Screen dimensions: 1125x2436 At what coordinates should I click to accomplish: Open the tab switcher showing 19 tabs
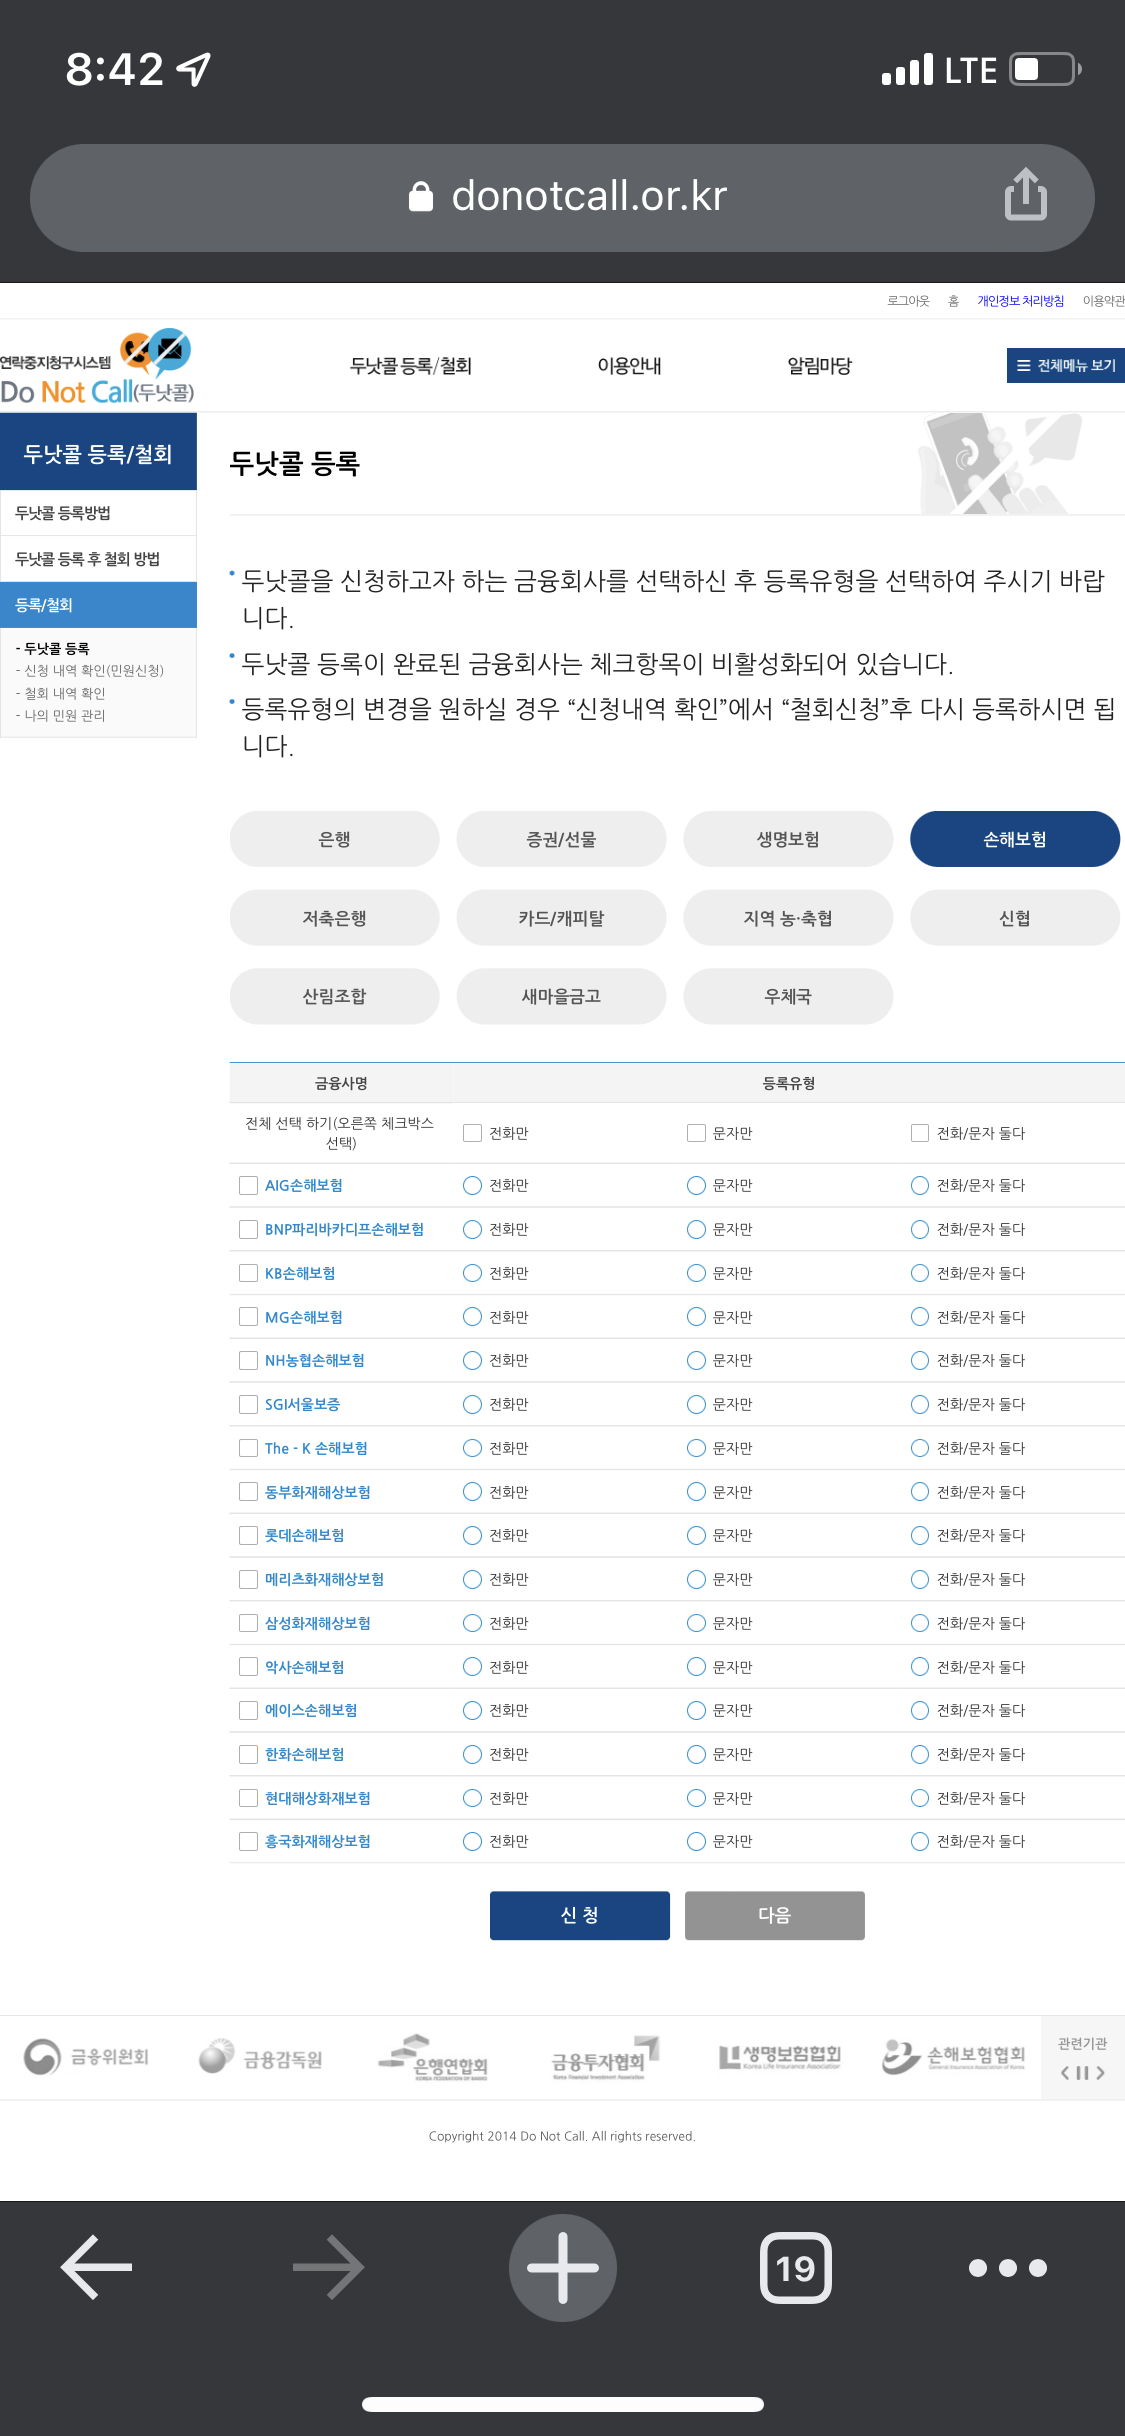coord(796,2267)
